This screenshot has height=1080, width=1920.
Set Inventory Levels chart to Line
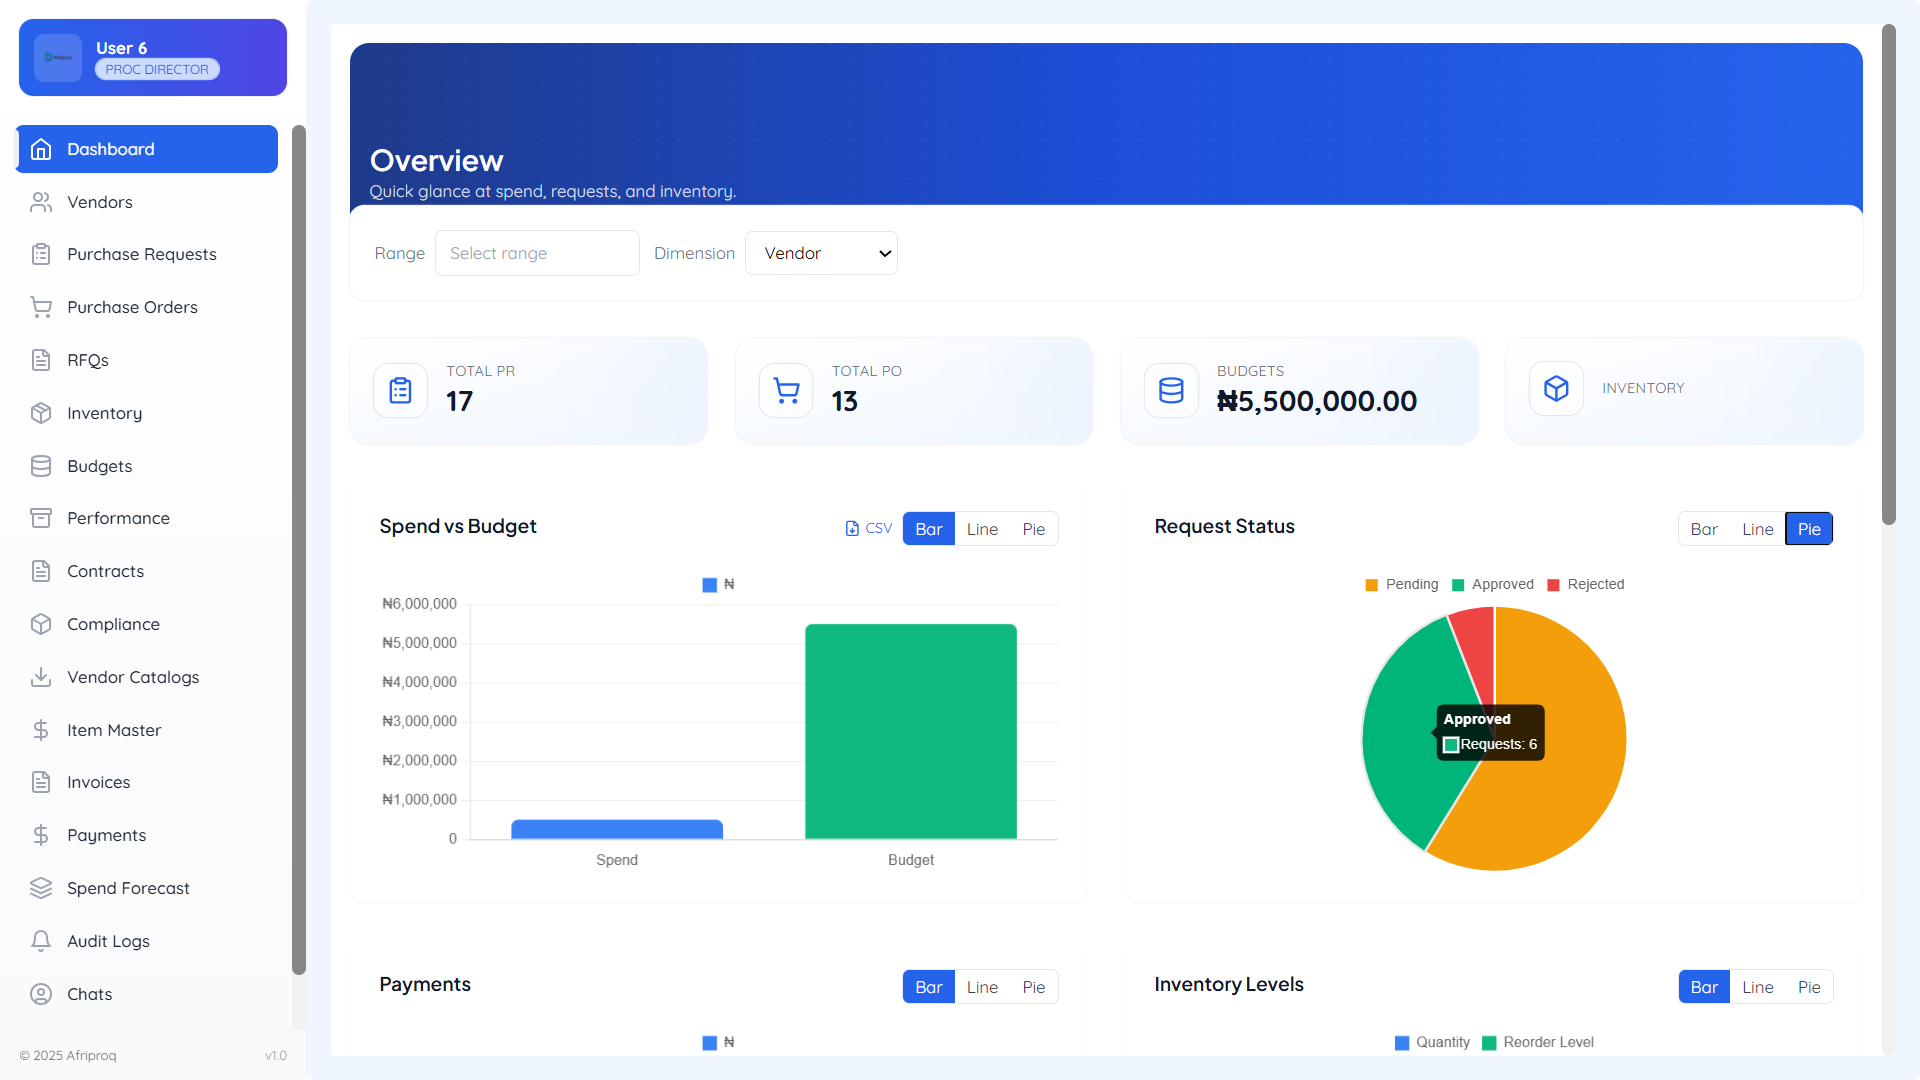(x=1758, y=987)
